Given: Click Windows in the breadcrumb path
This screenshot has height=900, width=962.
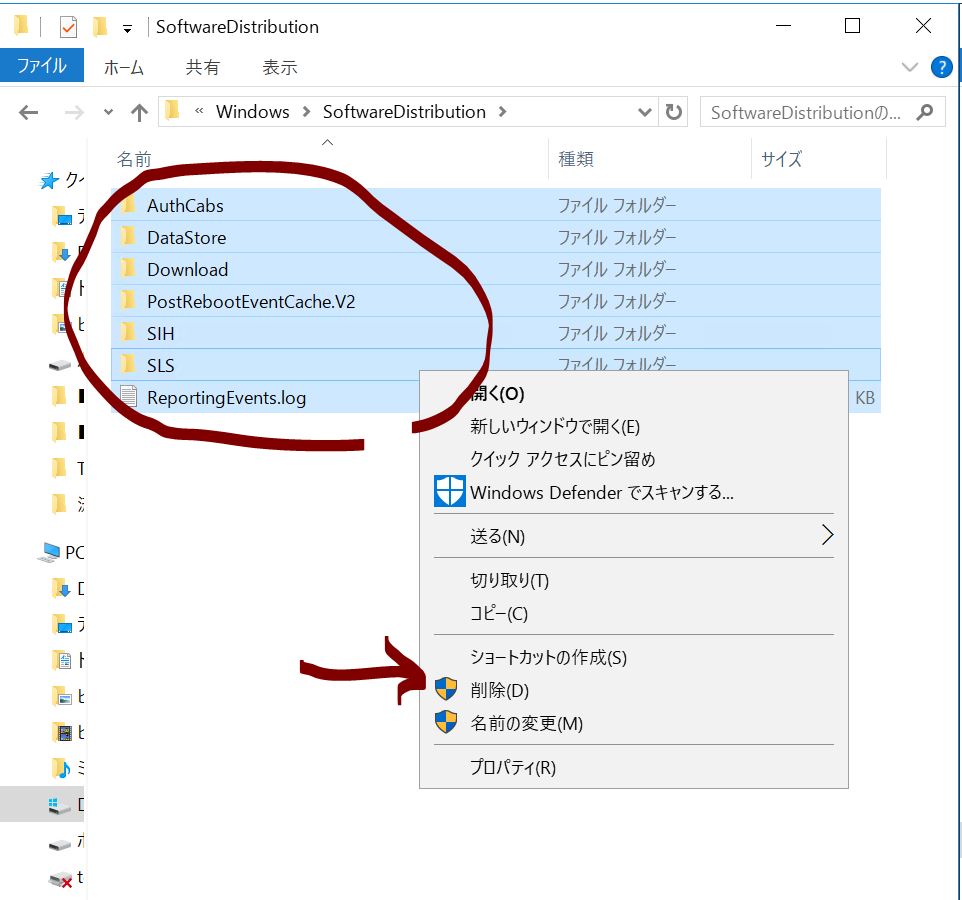Looking at the screenshot, I should coord(252,112).
